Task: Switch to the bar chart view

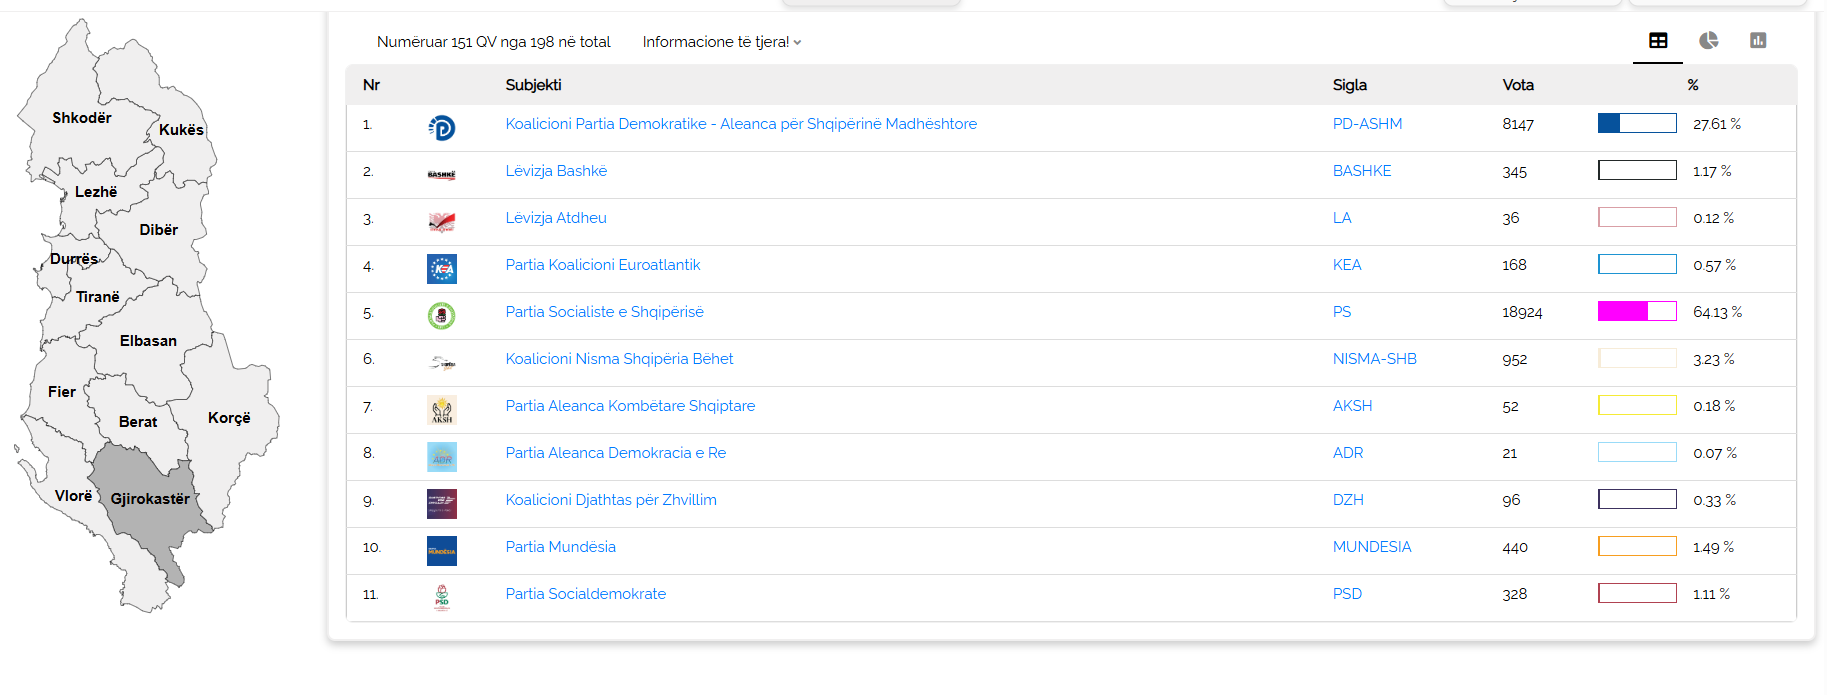Action: (x=1758, y=41)
